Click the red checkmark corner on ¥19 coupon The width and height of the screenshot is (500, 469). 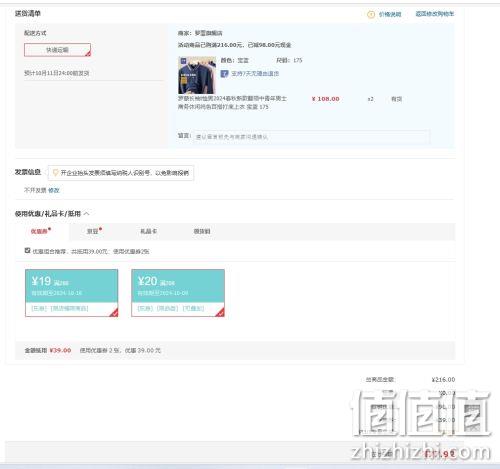(x=114, y=313)
